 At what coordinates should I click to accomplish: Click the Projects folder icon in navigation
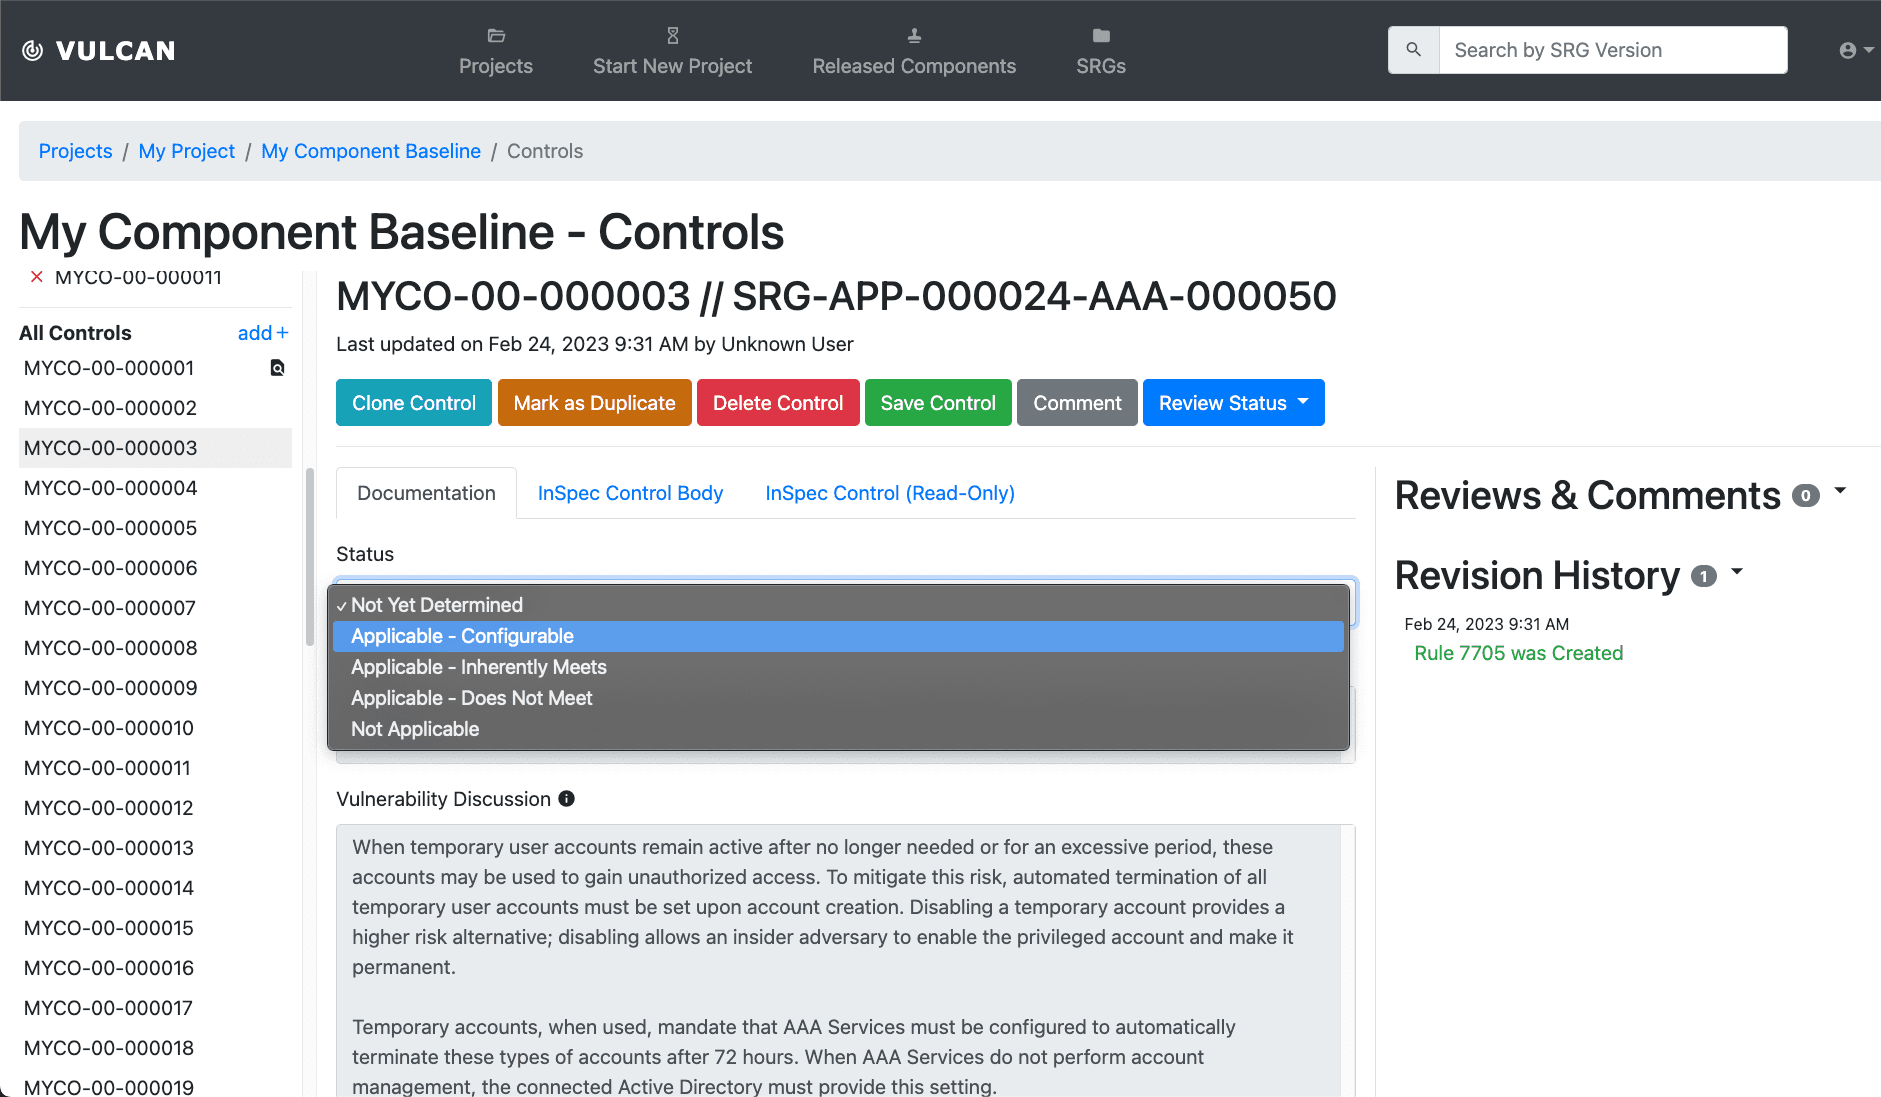[496, 35]
